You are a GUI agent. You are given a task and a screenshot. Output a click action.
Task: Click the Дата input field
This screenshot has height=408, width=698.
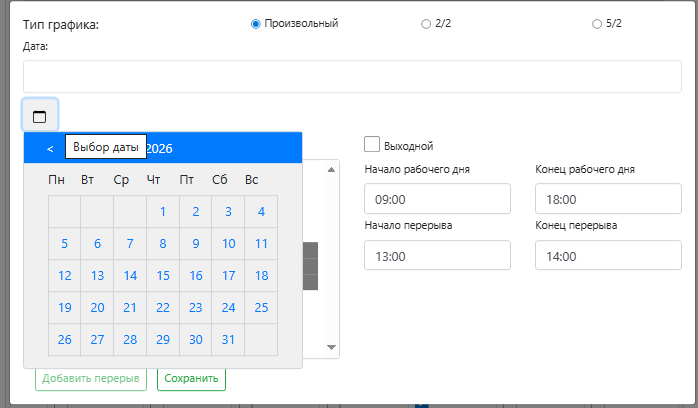(x=352, y=77)
